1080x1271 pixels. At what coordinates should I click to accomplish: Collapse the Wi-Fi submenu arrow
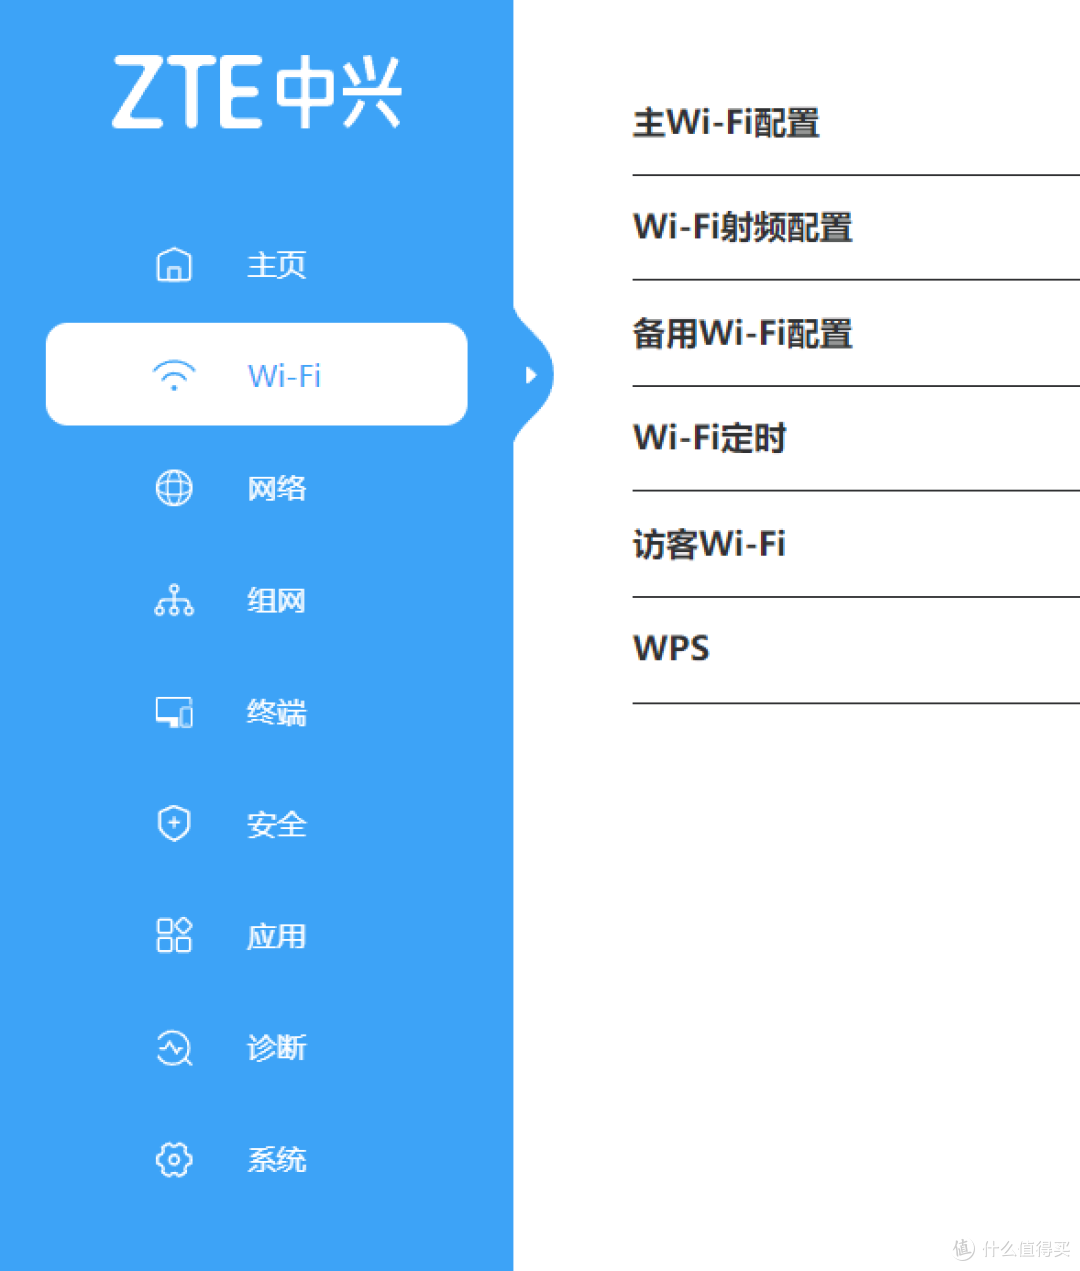[531, 375]
